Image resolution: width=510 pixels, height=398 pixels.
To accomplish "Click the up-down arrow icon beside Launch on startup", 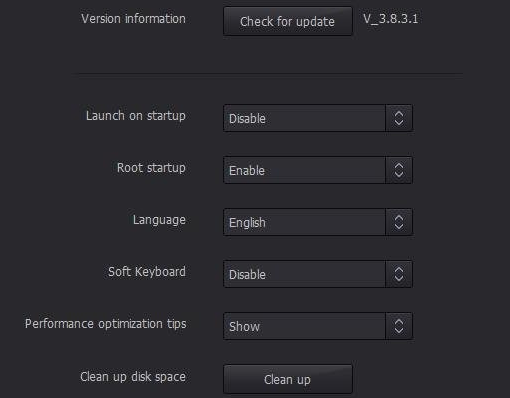I will [399, 118].
